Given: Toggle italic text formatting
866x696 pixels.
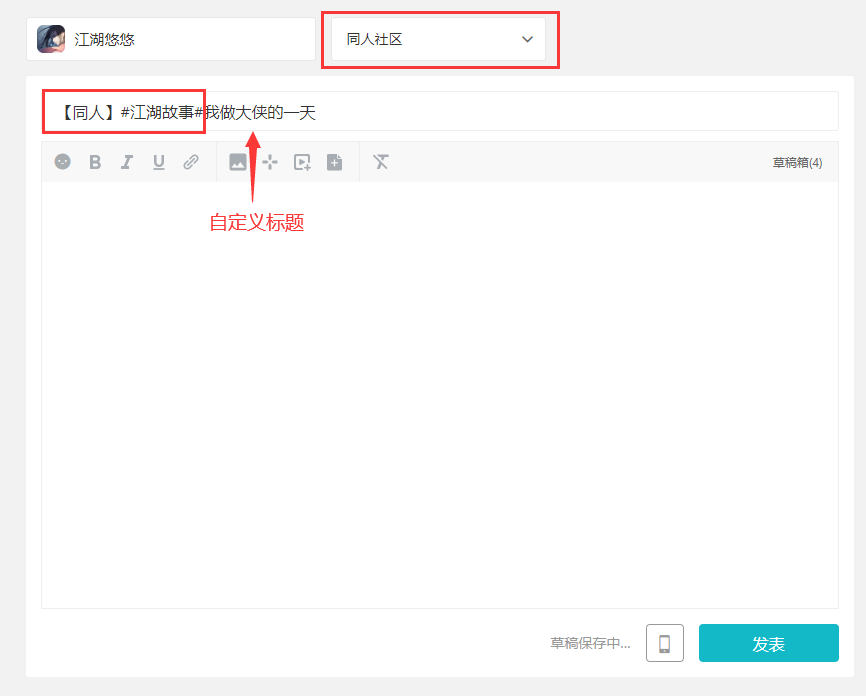Looking at the screenshot, I should point(127,161).
